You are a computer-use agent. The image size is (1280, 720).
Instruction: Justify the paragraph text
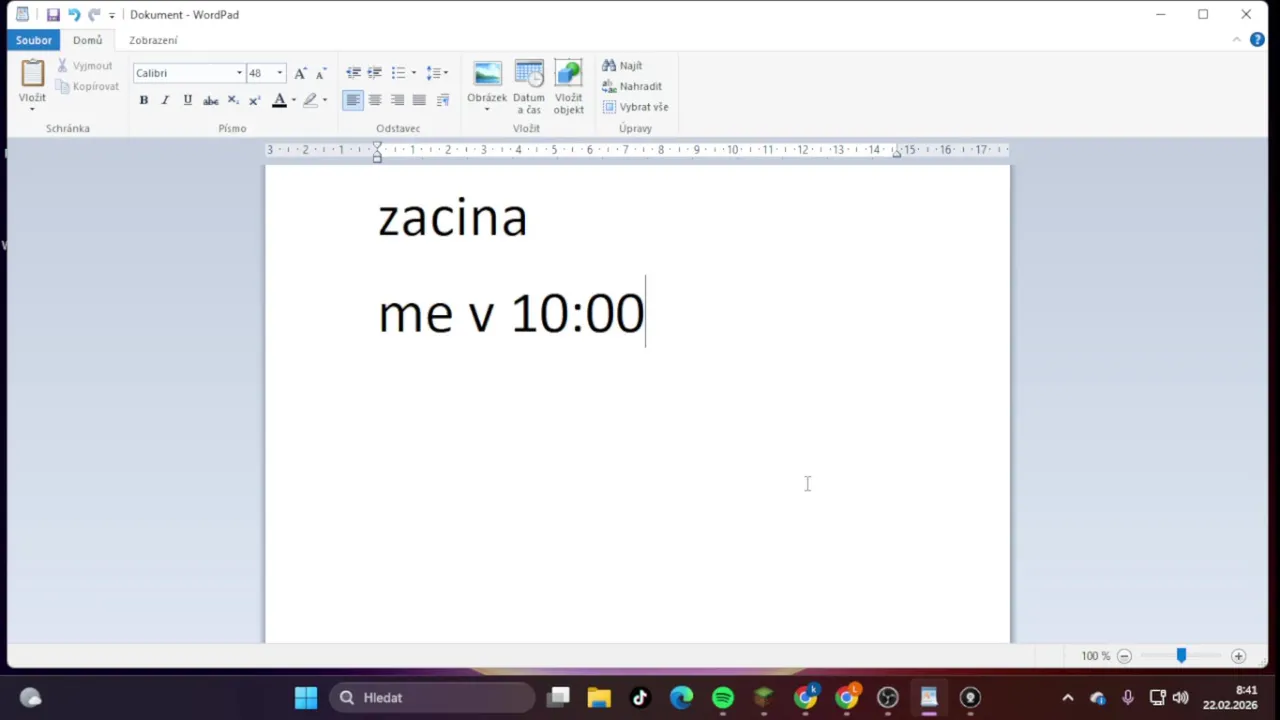(x=419, y=100)
